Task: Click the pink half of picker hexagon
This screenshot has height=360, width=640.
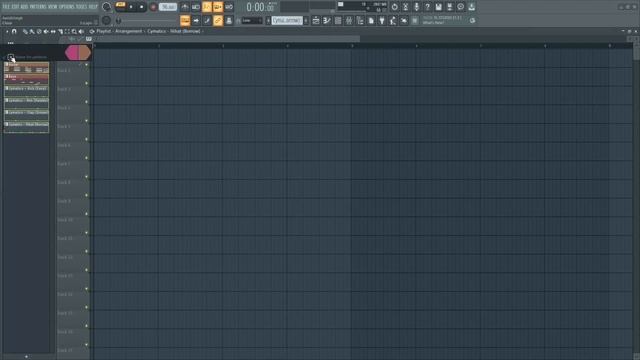Action: click(72, 53)
